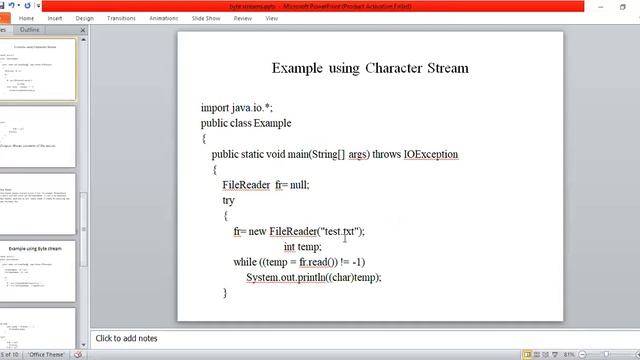The height and width of the screenshot is (360, 640).
Task: Click the Undo icon in Quick Access Toolbar
Action: [12, 6]
